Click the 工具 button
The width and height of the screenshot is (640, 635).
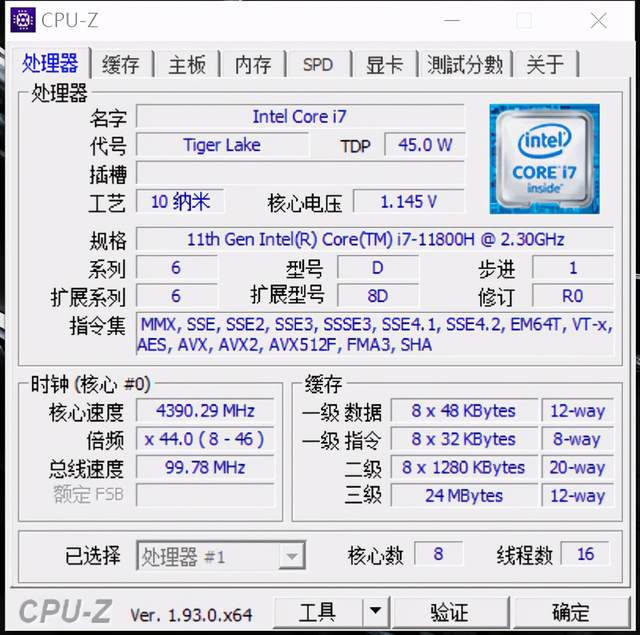(318, 612)
